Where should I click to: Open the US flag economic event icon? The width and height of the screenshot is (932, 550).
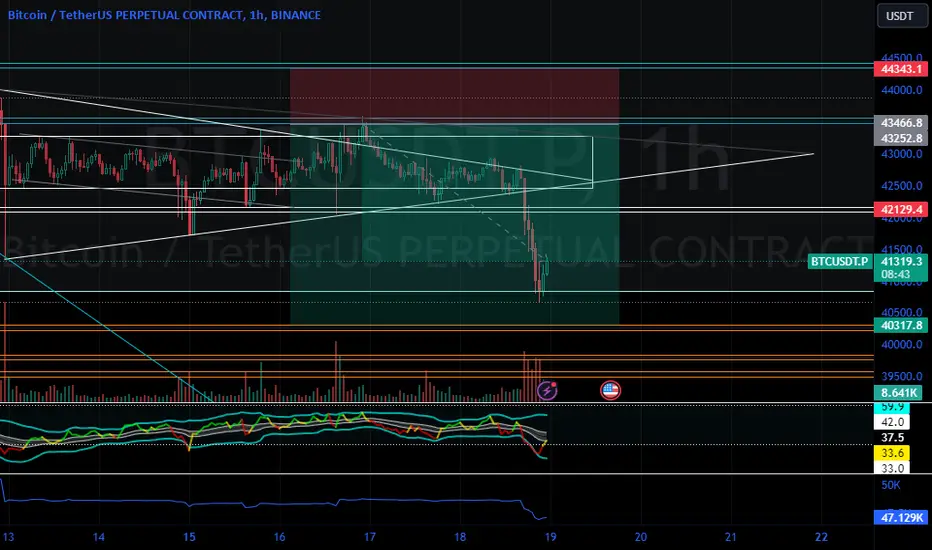(610, 391)
